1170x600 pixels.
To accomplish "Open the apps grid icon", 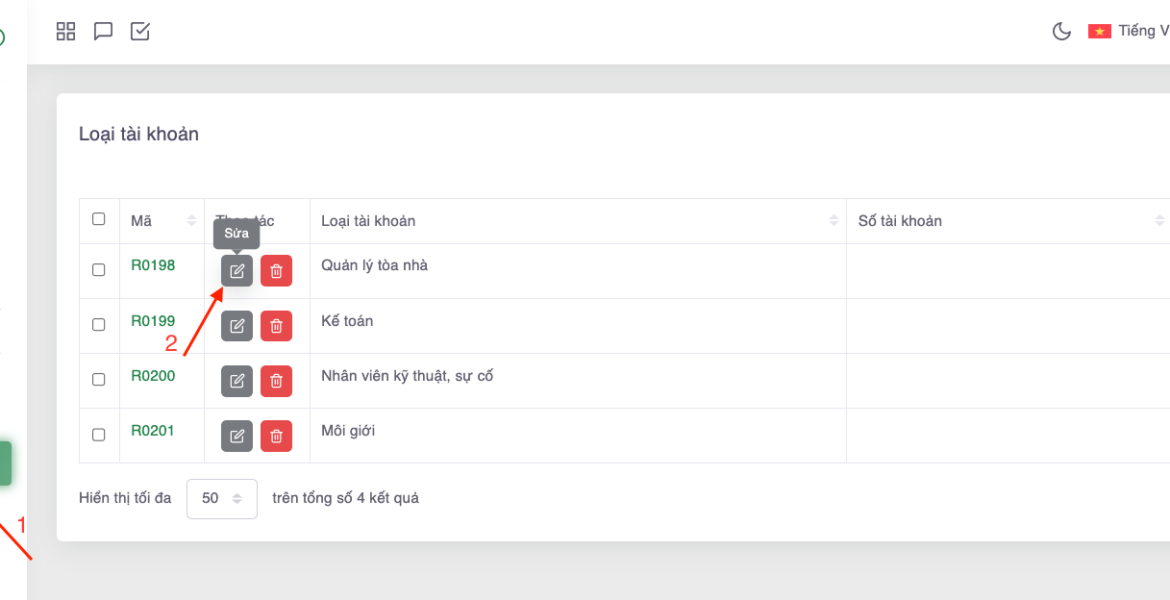I will (66, 31).
